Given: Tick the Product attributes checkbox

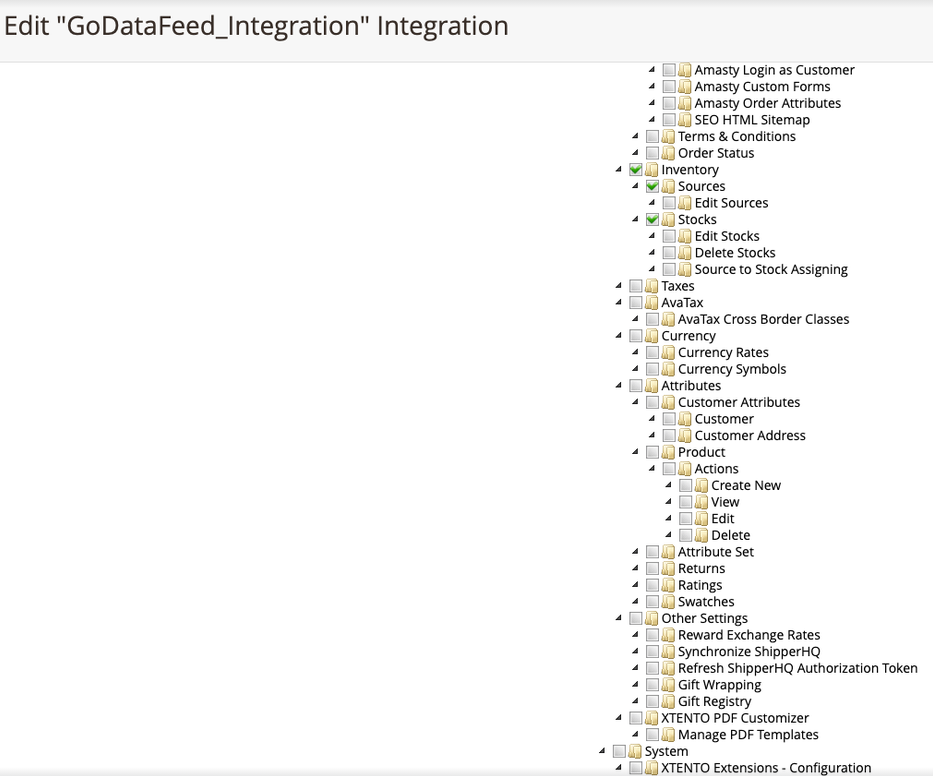Looking at the screenshot, I should pos(652,452).
